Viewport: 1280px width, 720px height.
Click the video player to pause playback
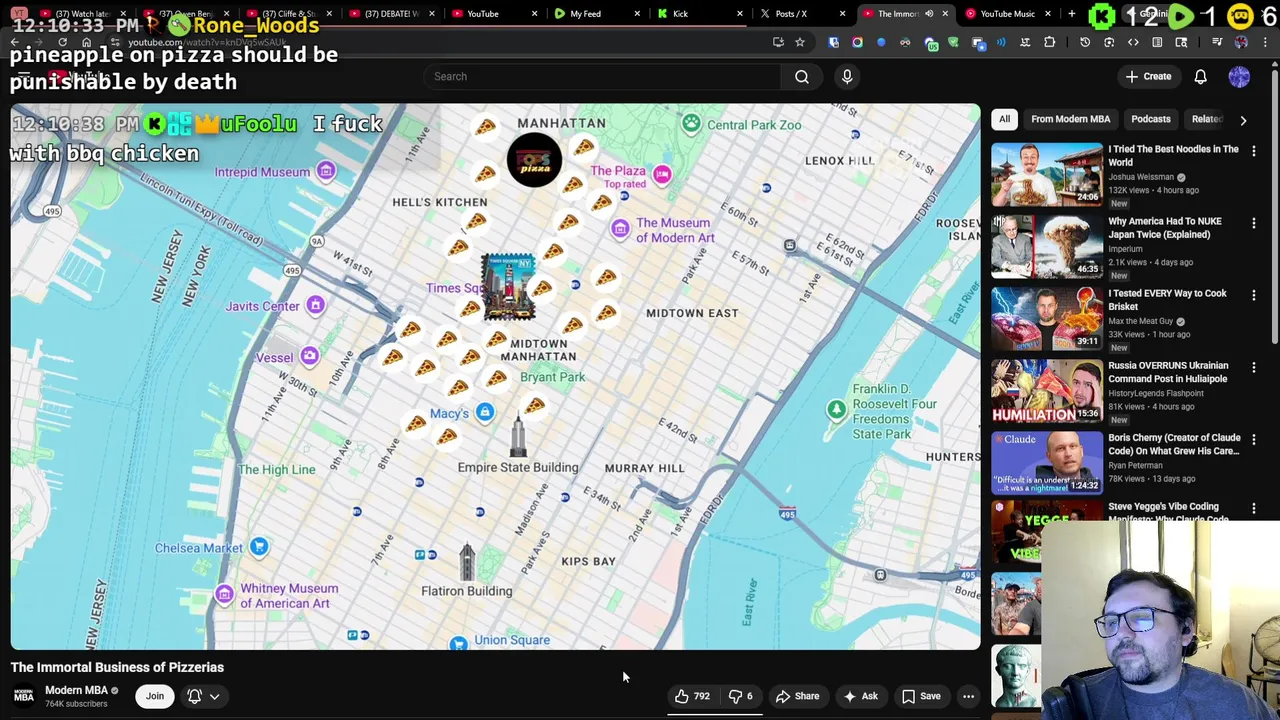pos(495,377)
